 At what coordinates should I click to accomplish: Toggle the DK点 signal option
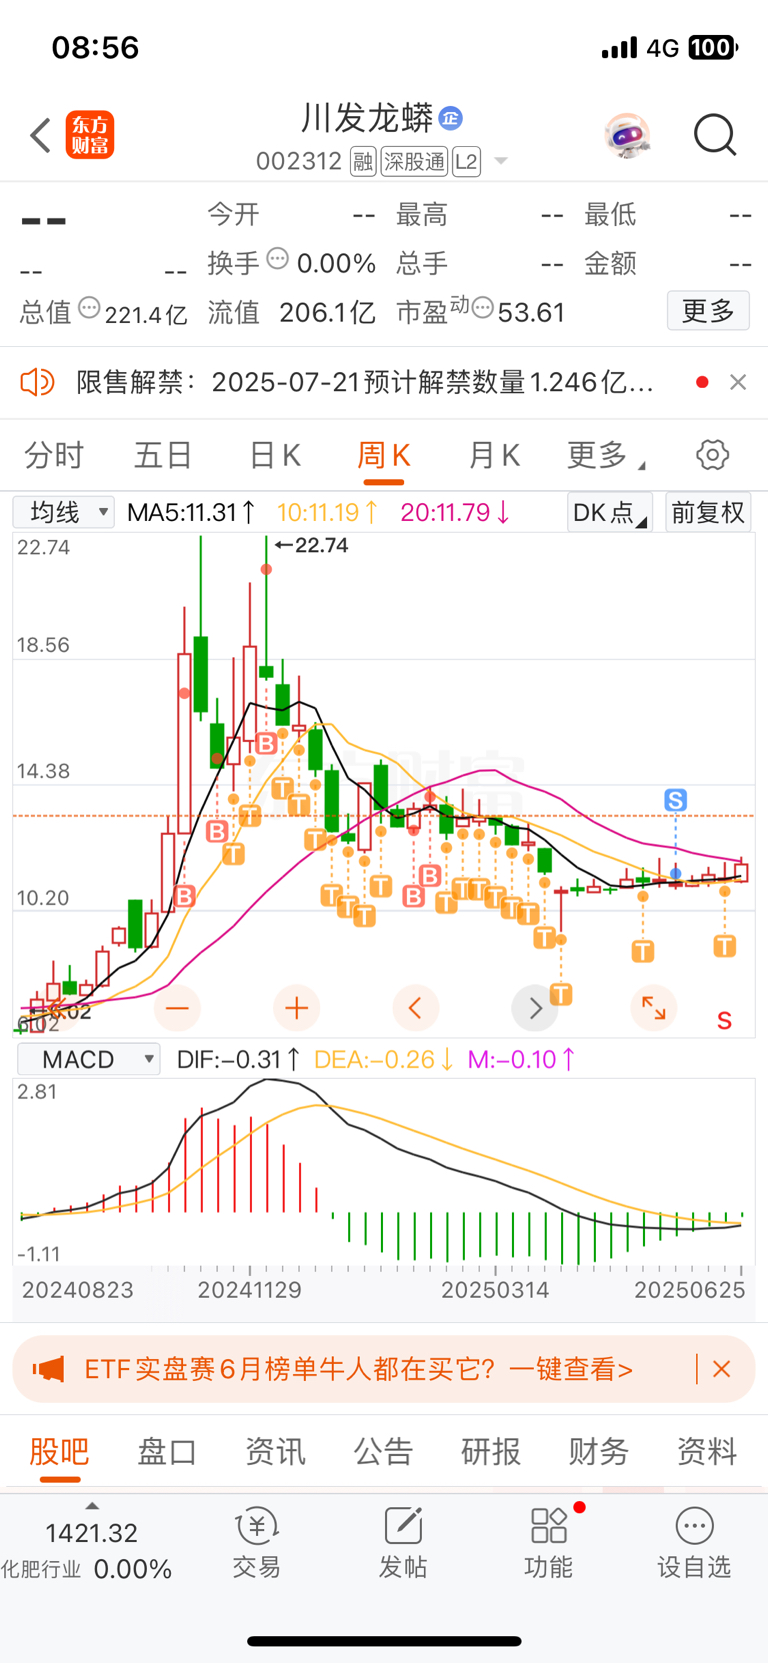(609, 513)
